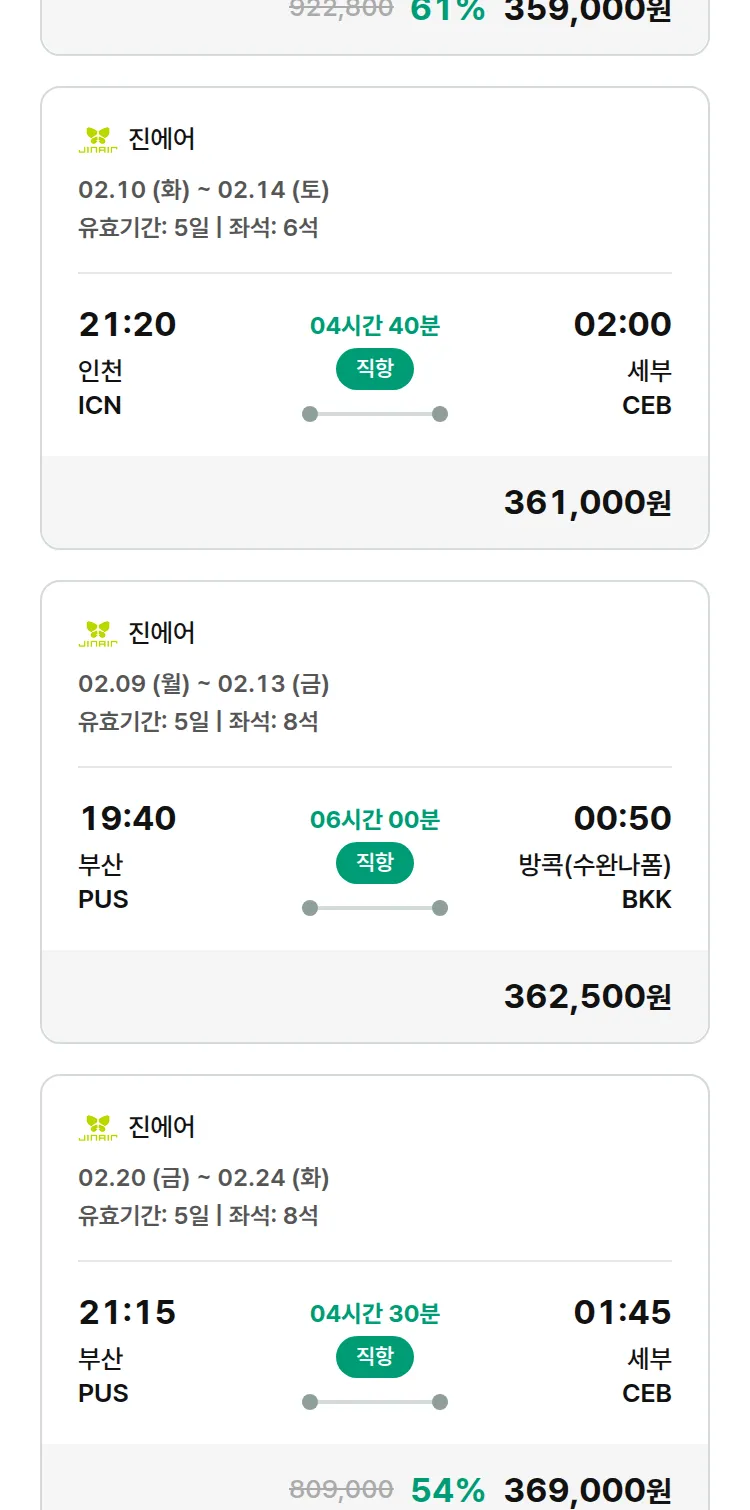Open the 02.20 ~ 02.24 date range
Screen dimensions: 750x1510
pyautogui.click(x=204, y=1178)
